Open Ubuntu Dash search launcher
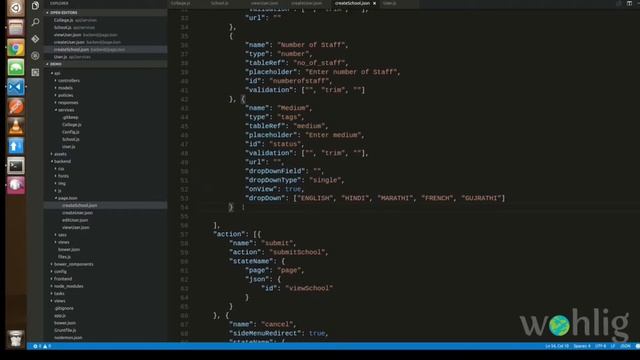This screenshot has width=640, height=360. [16, 8]
